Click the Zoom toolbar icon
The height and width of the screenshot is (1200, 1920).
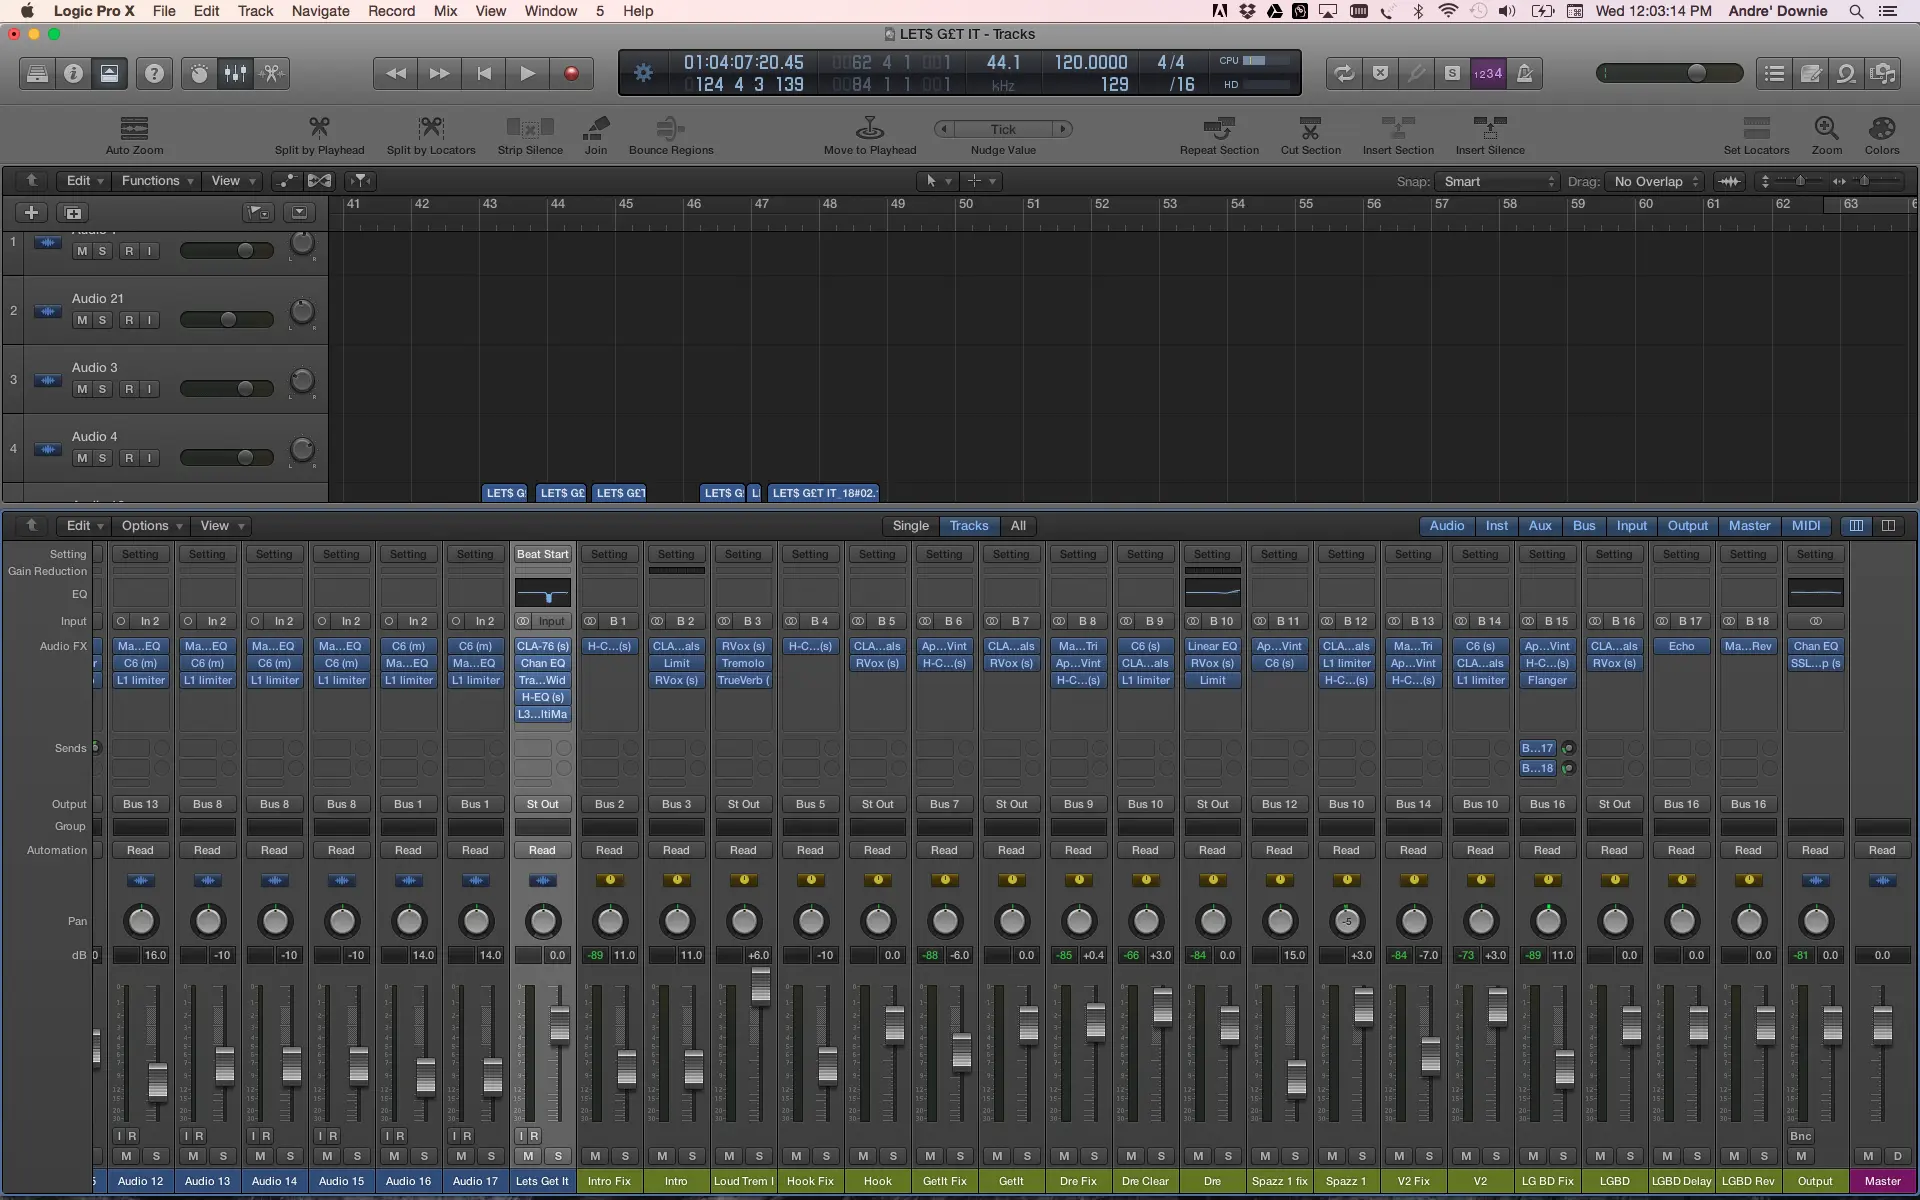1826,136
